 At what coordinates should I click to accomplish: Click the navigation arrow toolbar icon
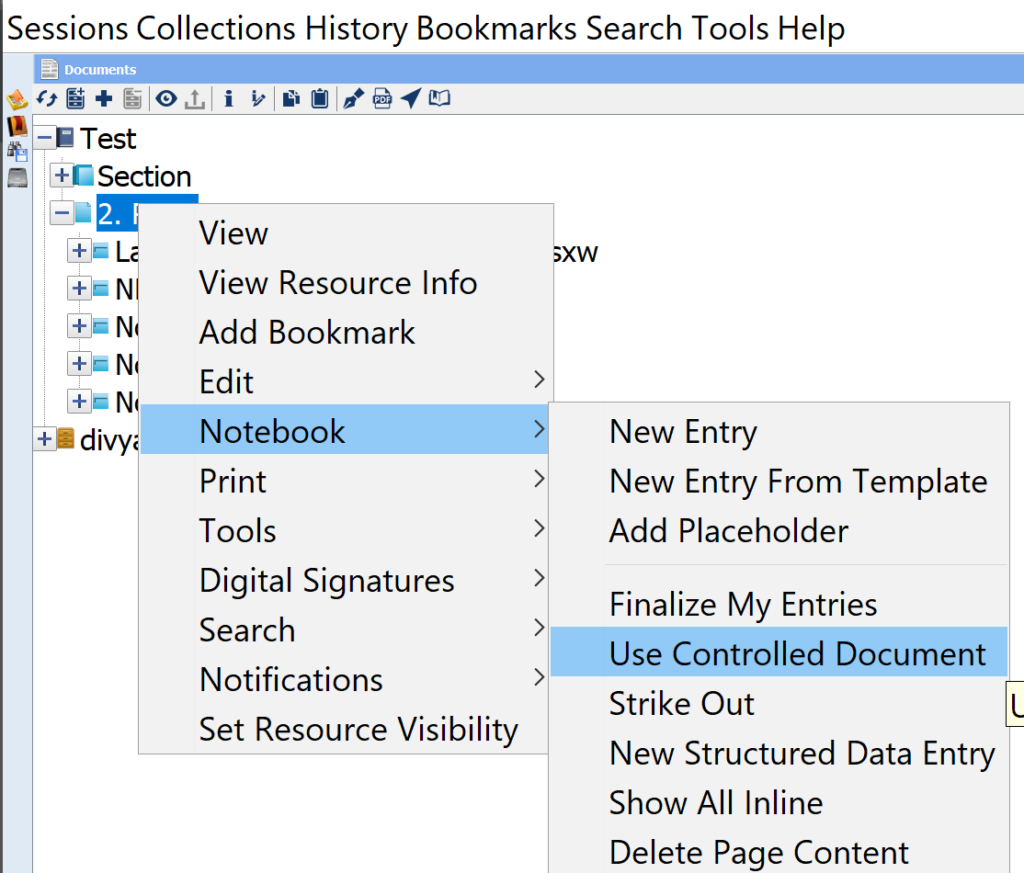click(x=410, y=98)
